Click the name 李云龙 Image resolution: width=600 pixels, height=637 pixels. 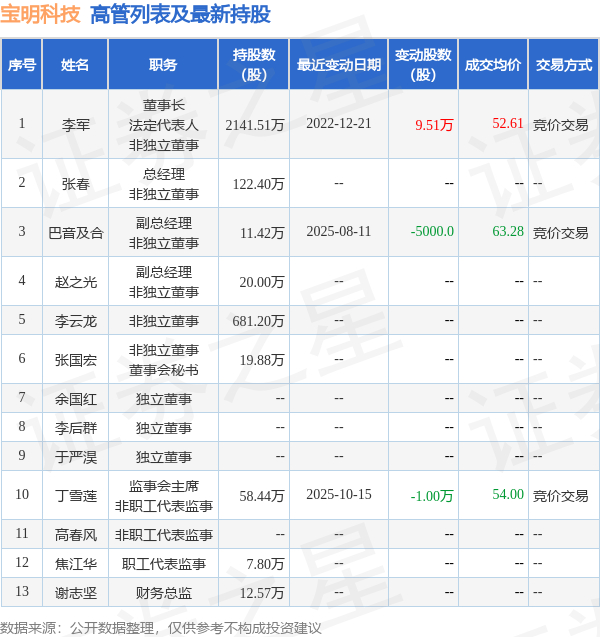pos(76,321)
